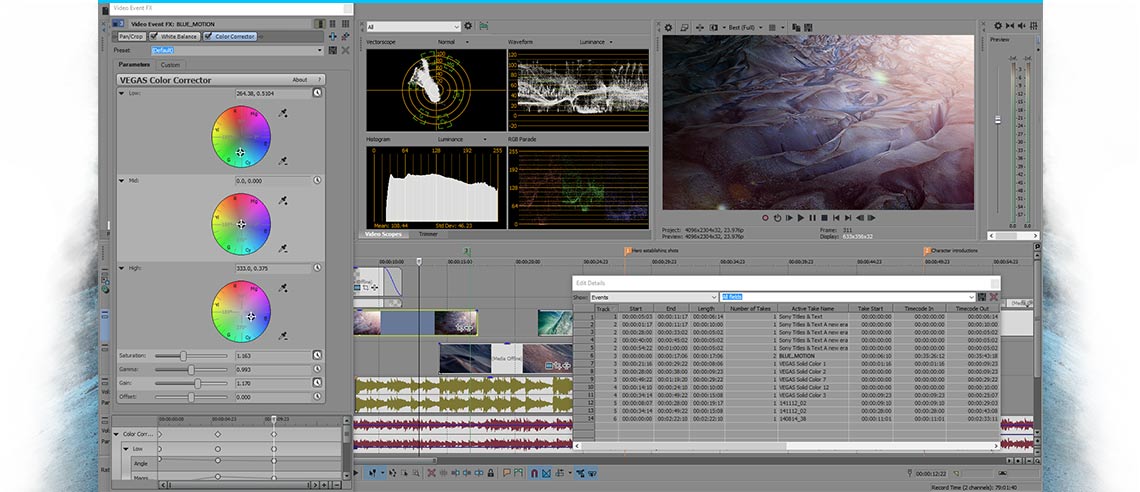Click the Start column header in Edit Details
Image resolution: width=1140 pixels, height=492 pixels.
(x=636, y=309)
